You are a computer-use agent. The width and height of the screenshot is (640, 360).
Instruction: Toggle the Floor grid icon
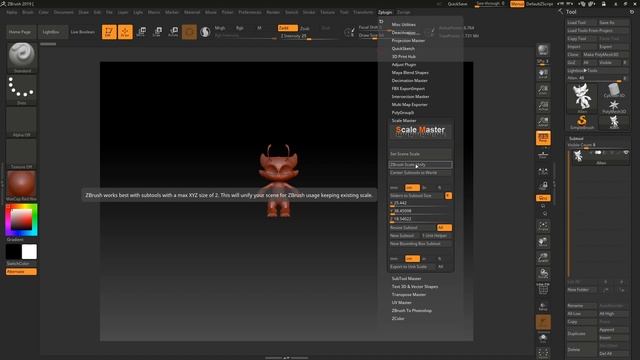tap(543, 154)
